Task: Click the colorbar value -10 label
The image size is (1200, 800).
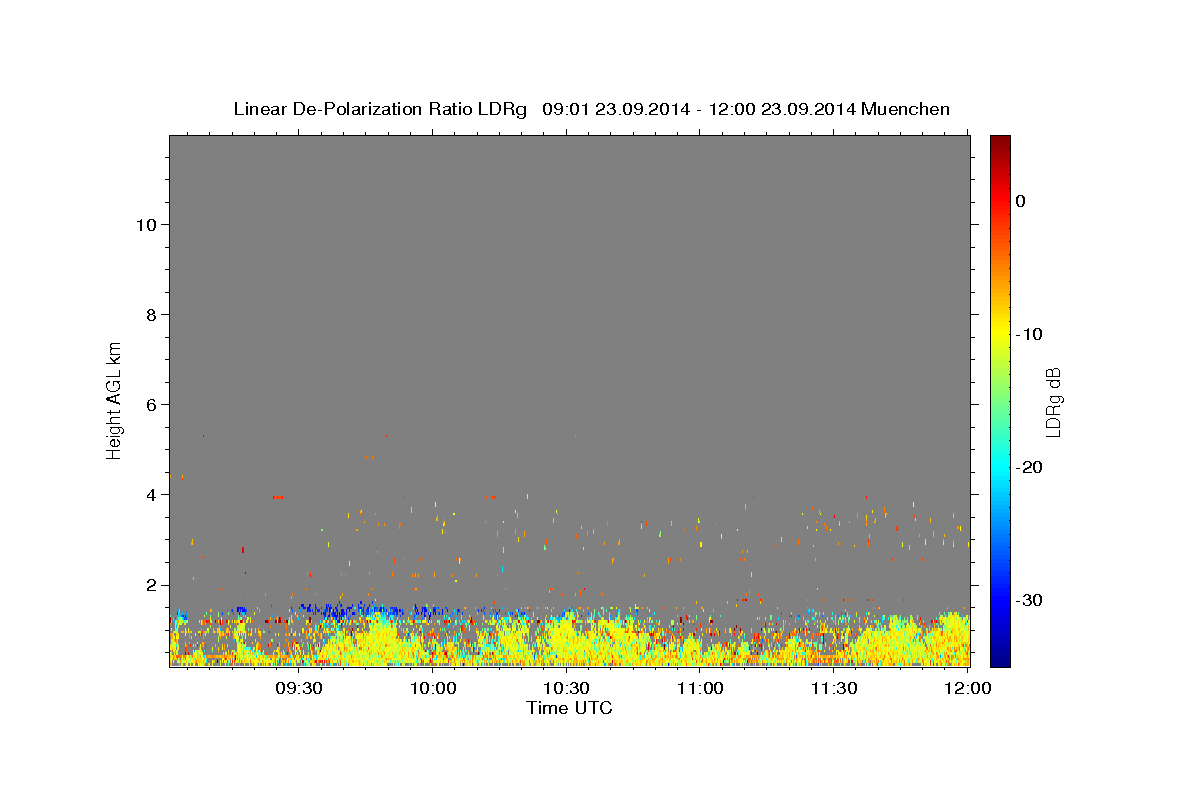Action: click(x=1029, y=334)
